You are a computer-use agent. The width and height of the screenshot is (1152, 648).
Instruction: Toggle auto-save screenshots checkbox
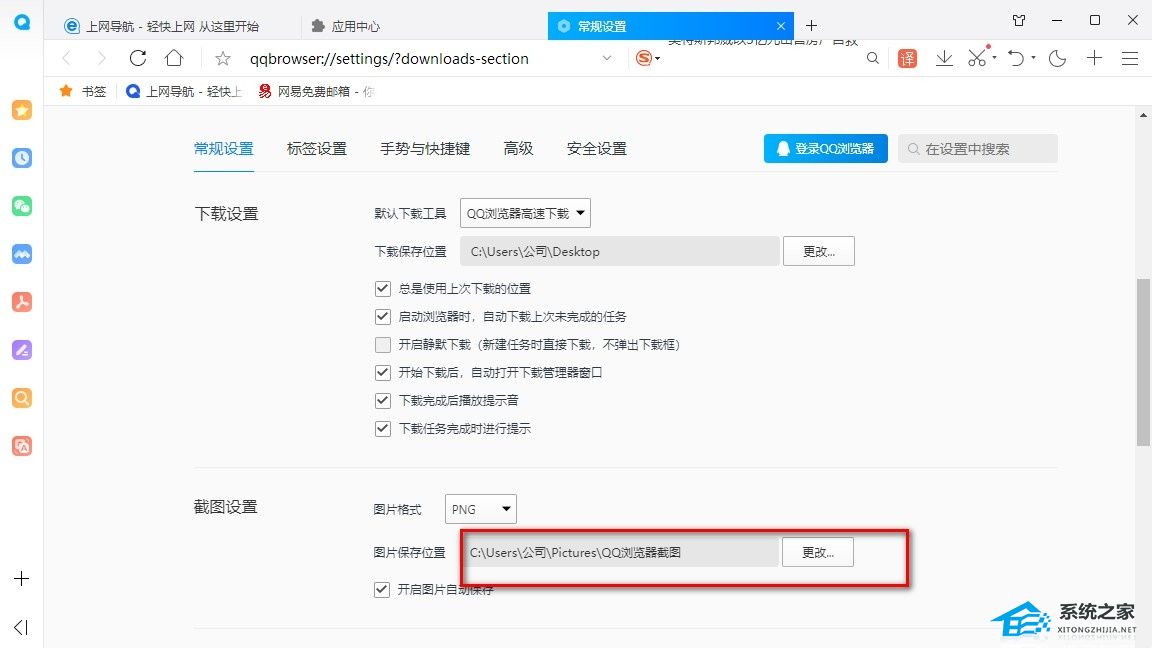pyautogui.click(x=381, y=589)
